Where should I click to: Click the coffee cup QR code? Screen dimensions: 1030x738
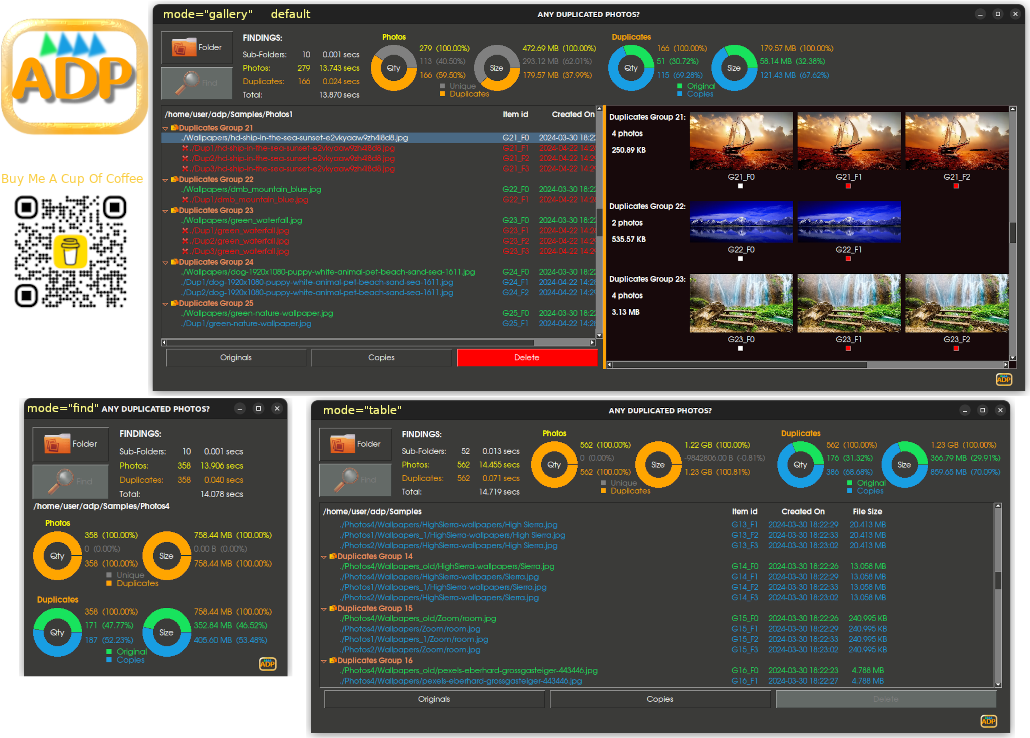70,252
